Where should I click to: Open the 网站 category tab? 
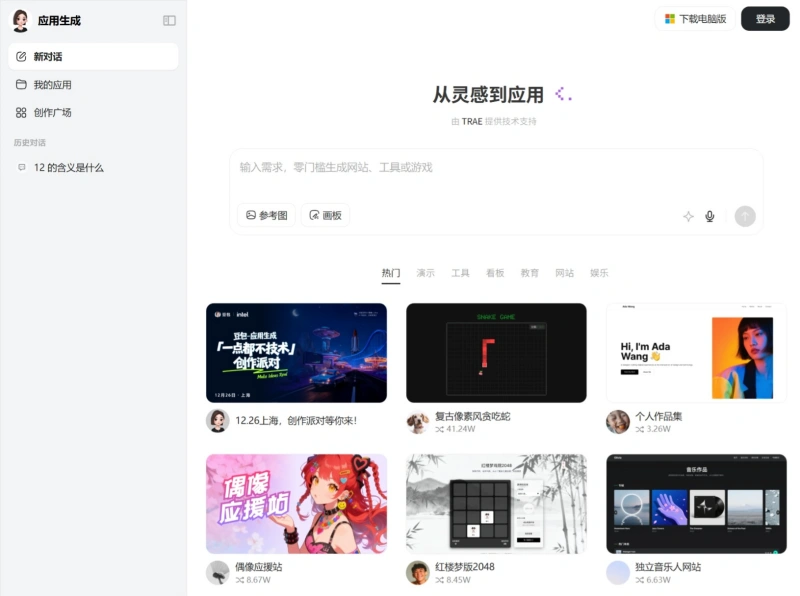click(x=565, y=272)
